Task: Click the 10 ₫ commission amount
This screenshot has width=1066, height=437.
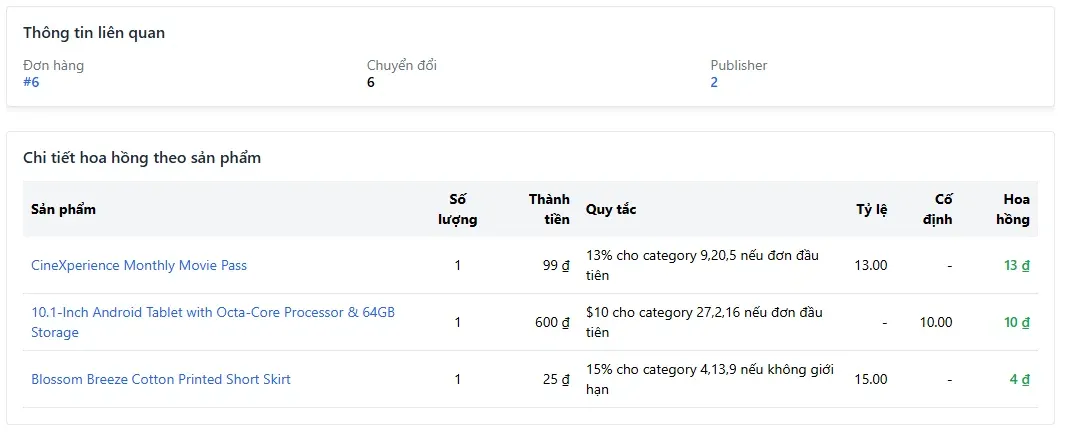Action: tap(1017, 322)
